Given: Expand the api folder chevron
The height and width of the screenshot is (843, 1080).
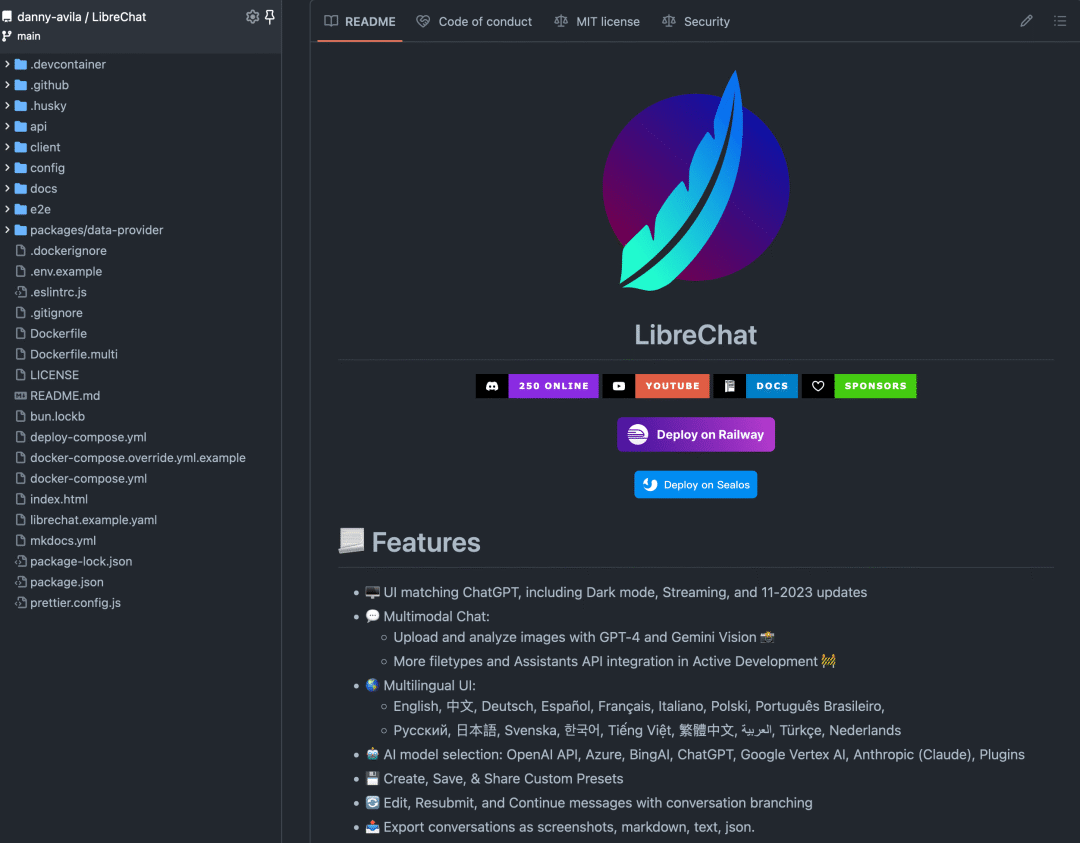Looking at the screenshot, I should [x=7, y=126].
